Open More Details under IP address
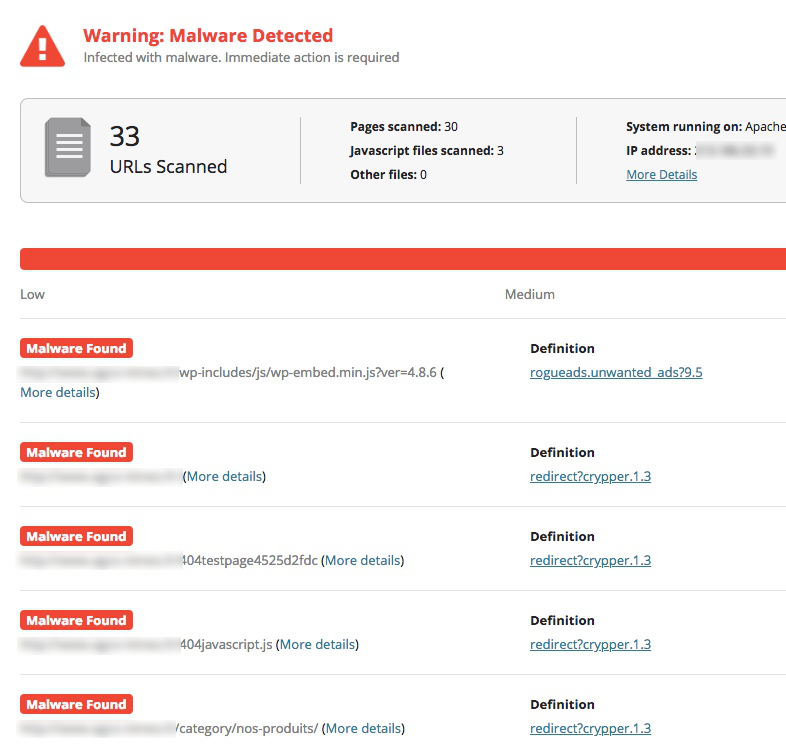 click(661, 175)
